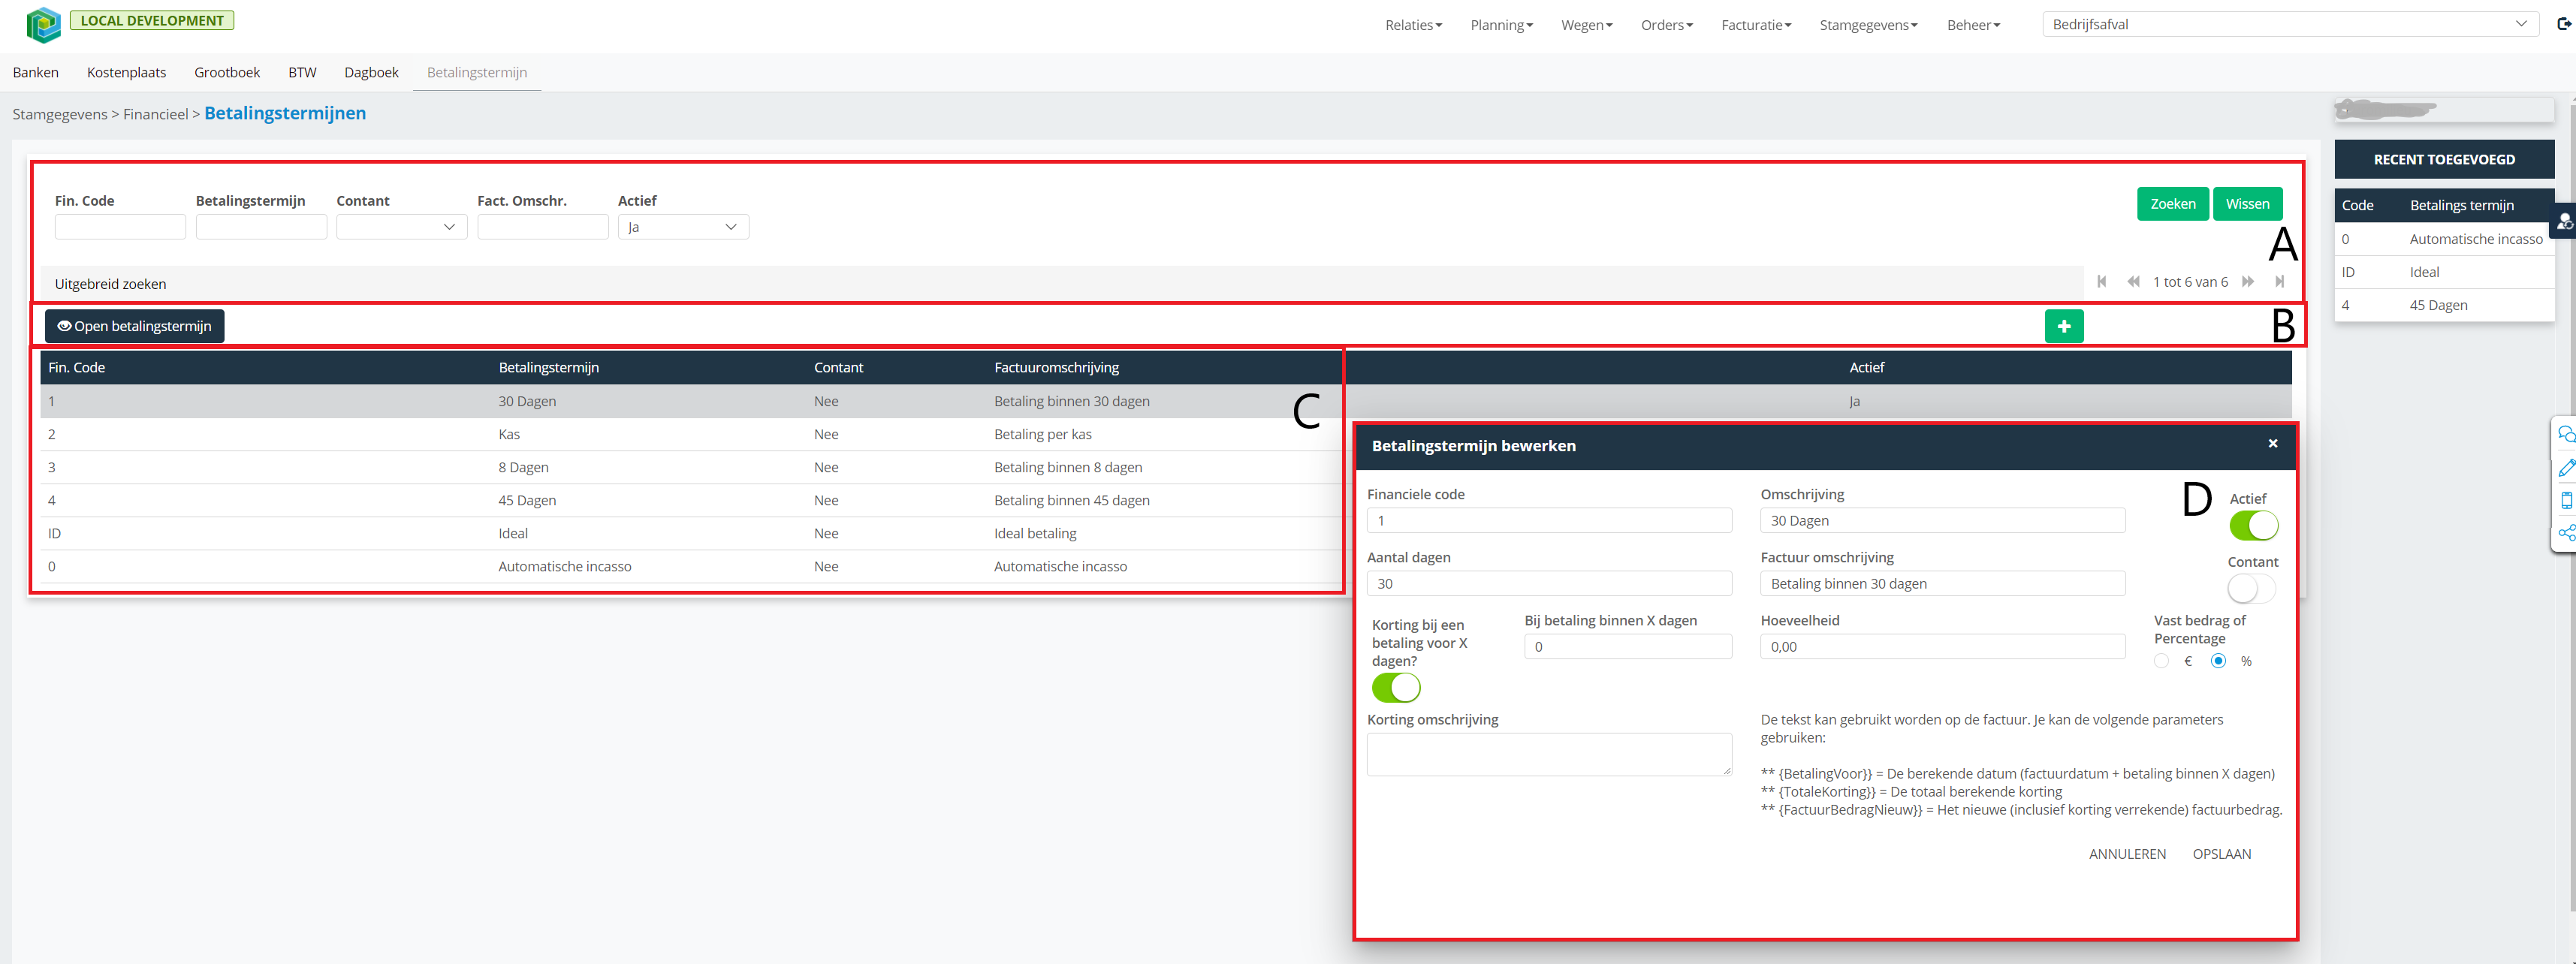Switch to the Kostenplaats tab
This screenshot has height=964, width=2576.
coord(126,72)
